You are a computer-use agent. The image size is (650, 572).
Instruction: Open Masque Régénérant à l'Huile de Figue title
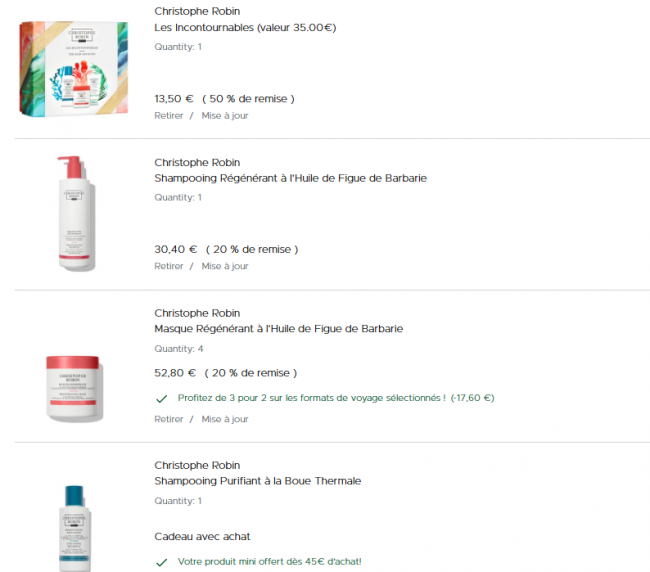click(x=279, y=329)
